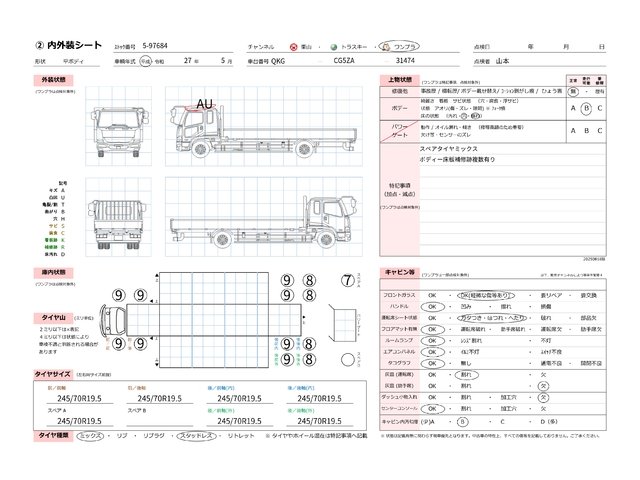
Task: Click the 特記事項 label
Action: [400, 185]
